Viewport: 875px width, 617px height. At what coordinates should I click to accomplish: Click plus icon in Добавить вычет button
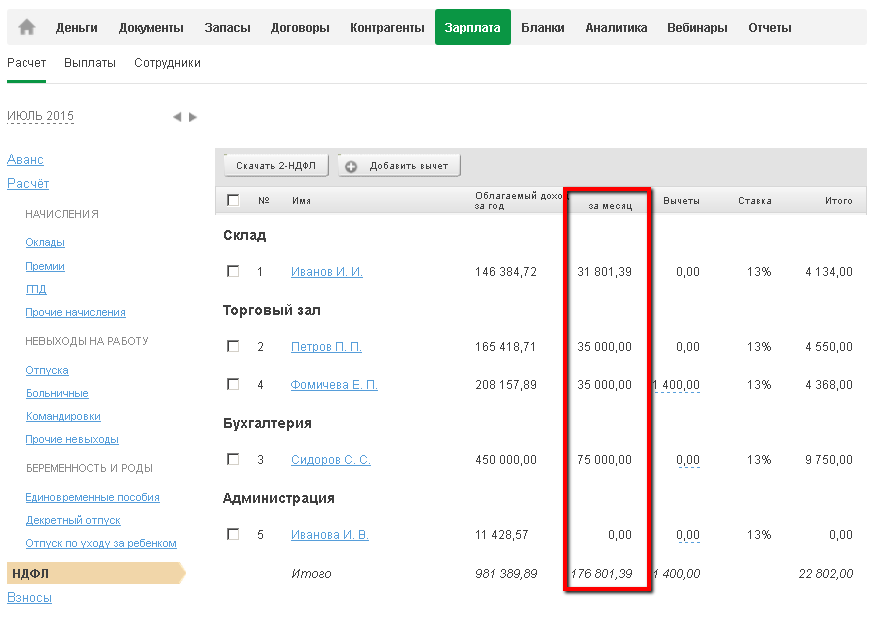[x=351, y=166]
